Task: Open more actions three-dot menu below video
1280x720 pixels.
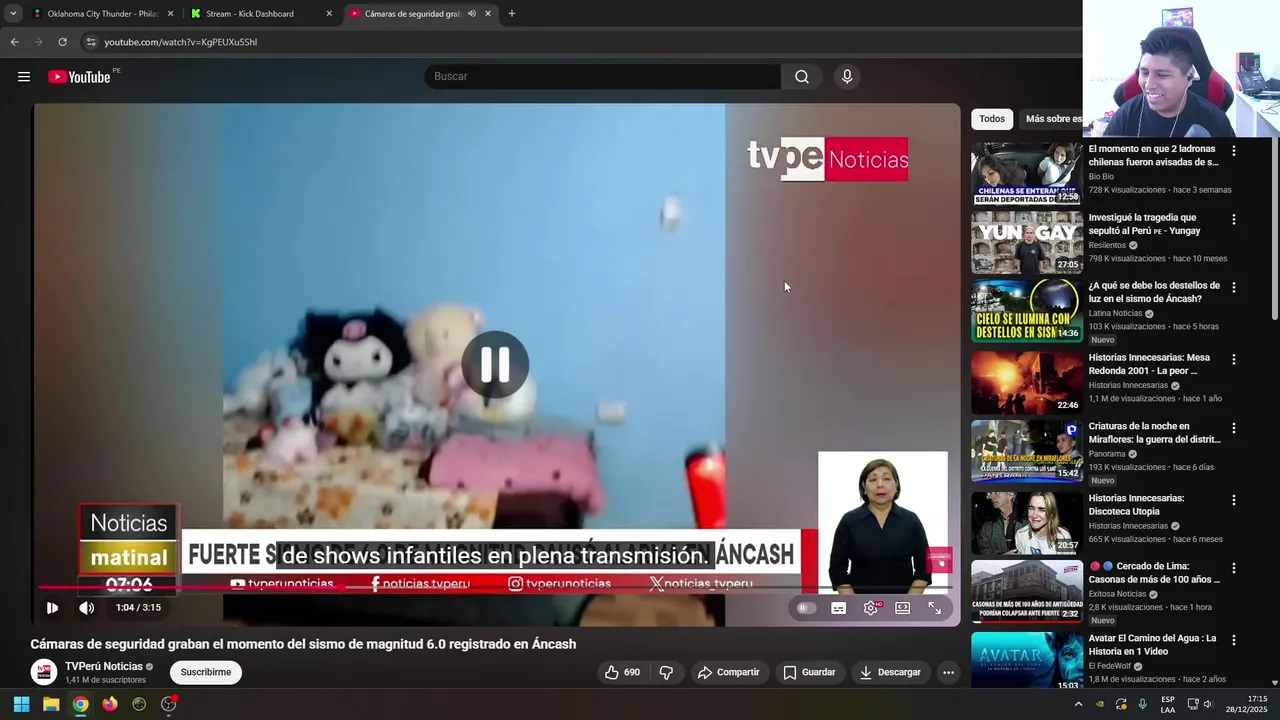Action: (948, 672)
